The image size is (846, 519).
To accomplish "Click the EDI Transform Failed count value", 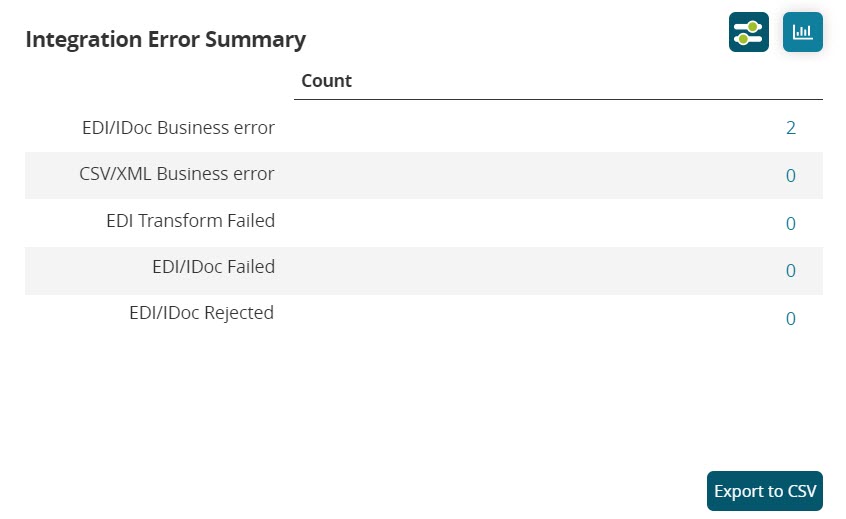I will point(790,223).
